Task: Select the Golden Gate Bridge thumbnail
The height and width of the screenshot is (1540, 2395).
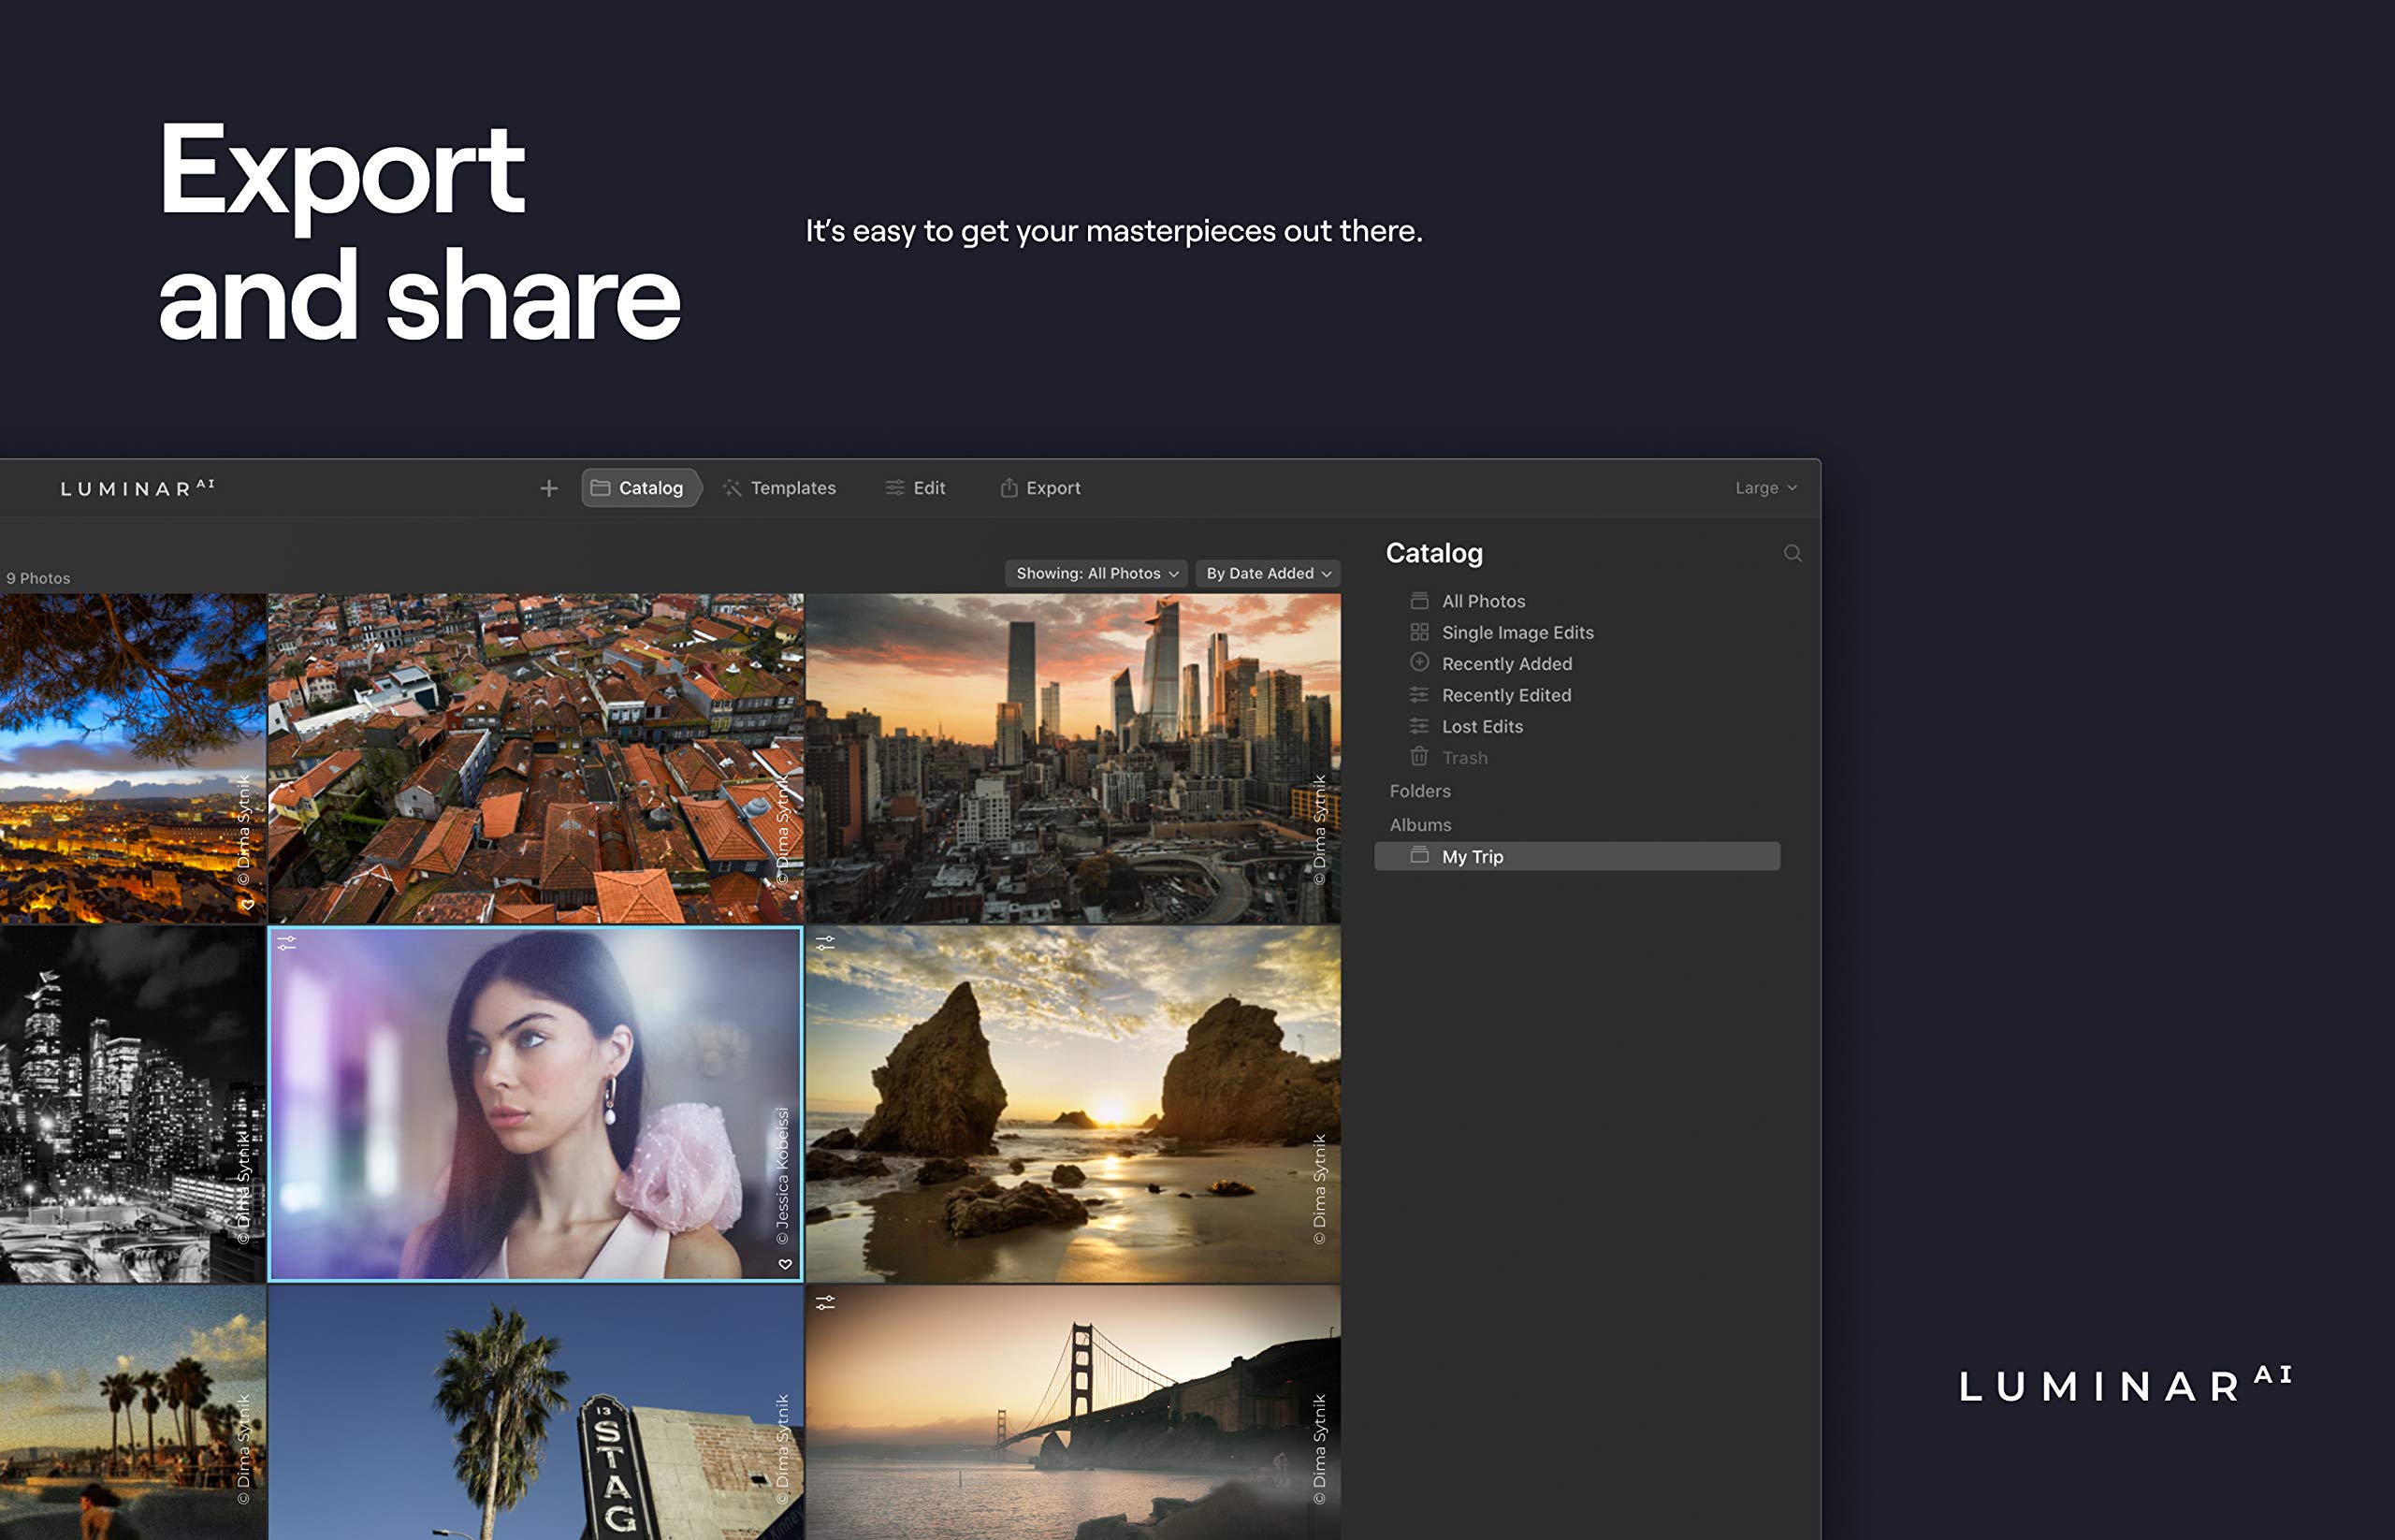Action: coord(1072,1410)
